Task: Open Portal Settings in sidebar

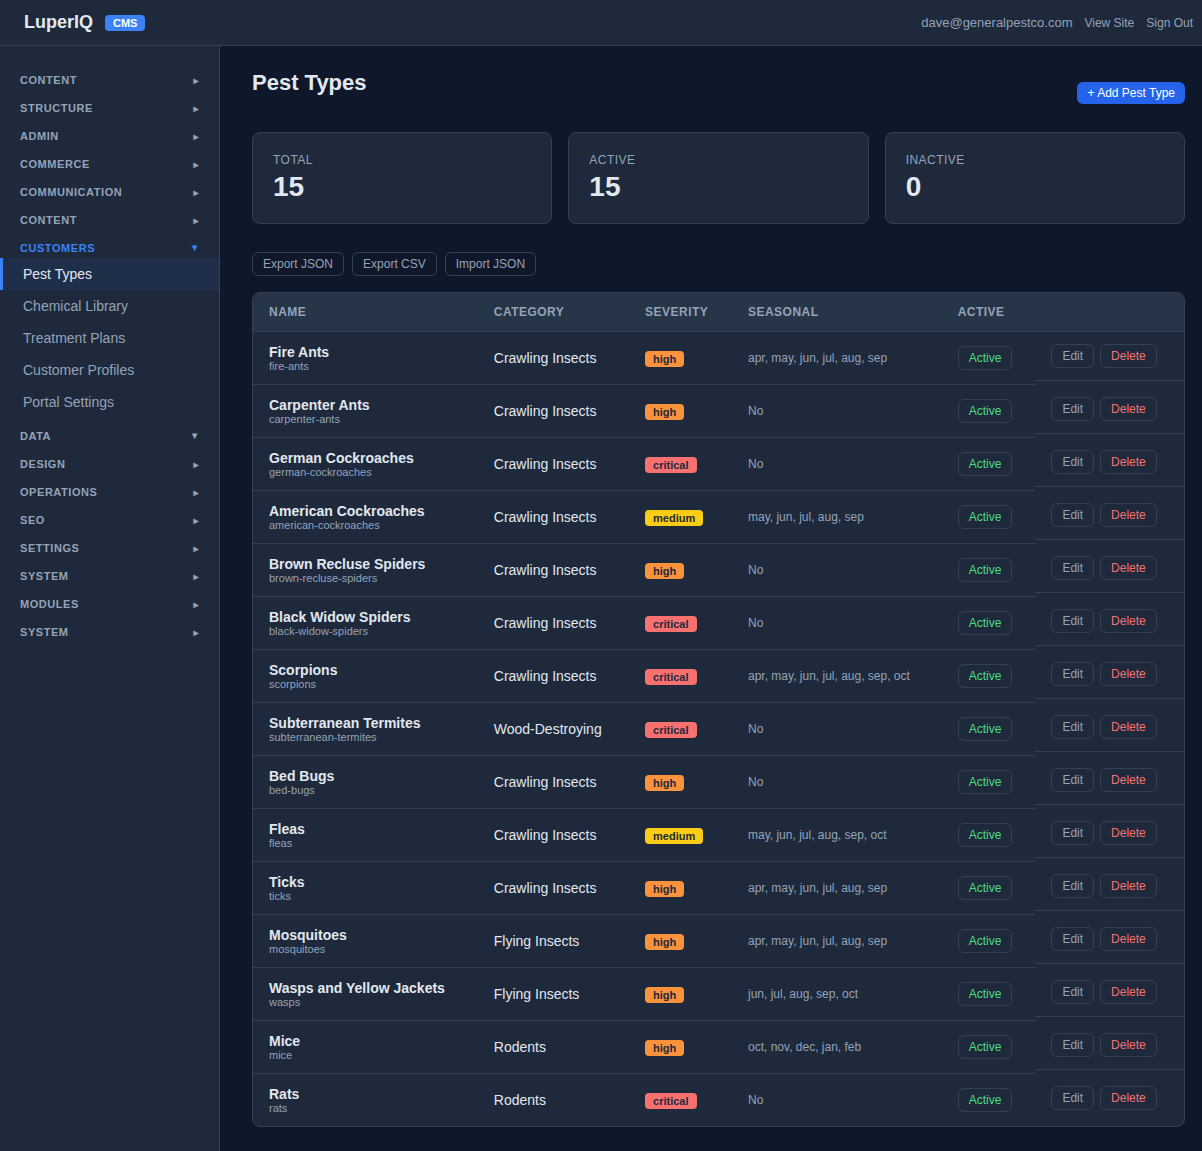Action: (68, 402)
